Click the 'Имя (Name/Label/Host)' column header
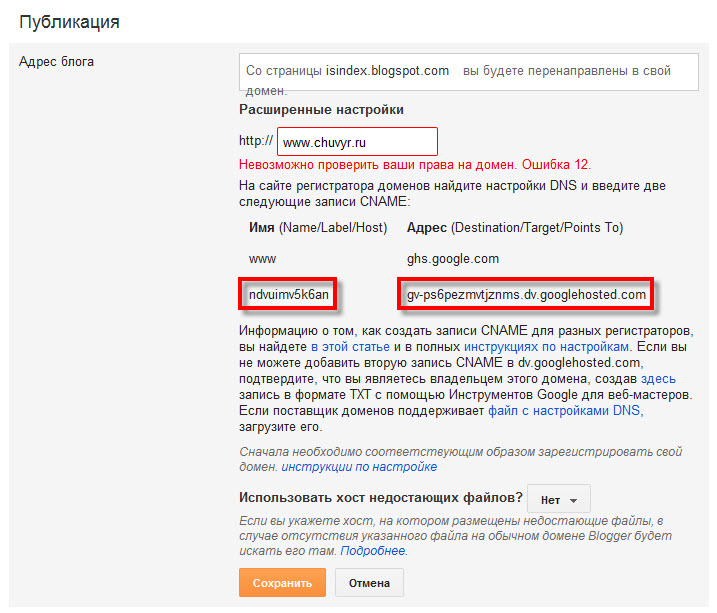The height and width of the screenshot is (613, 717). (x=318, y=228)
